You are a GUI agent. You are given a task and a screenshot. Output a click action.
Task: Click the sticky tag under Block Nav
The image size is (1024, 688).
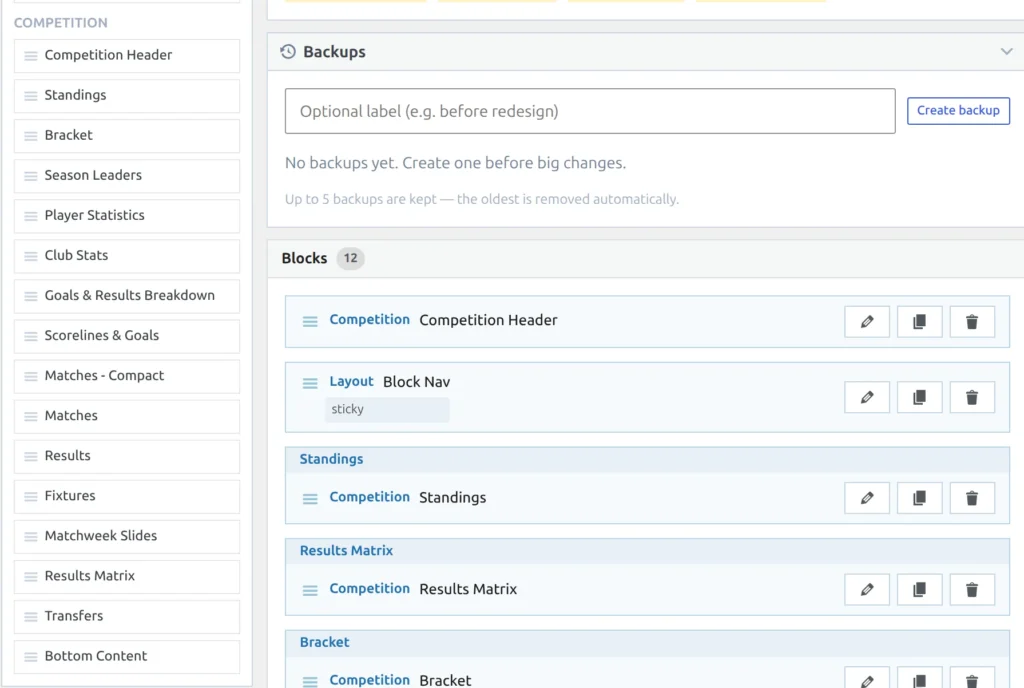[387, 409]
